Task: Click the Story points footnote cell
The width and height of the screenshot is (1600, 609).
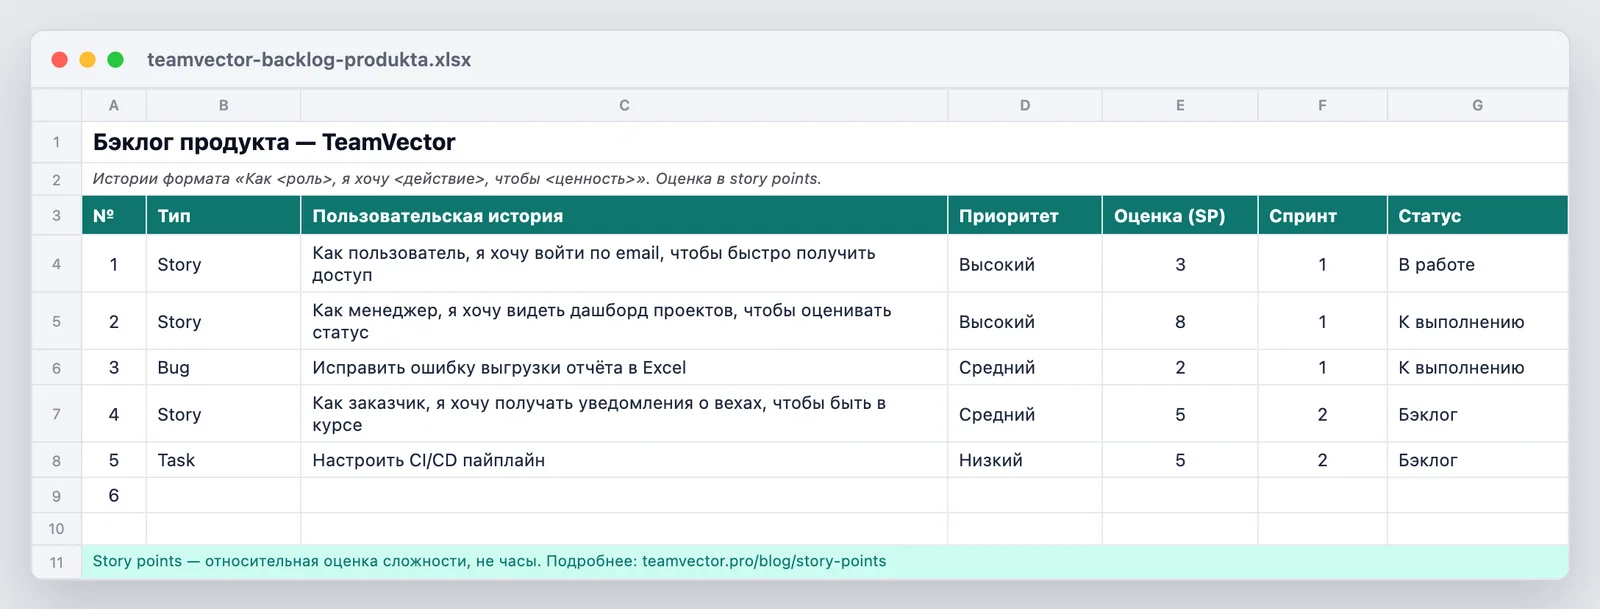Action: 825,562
